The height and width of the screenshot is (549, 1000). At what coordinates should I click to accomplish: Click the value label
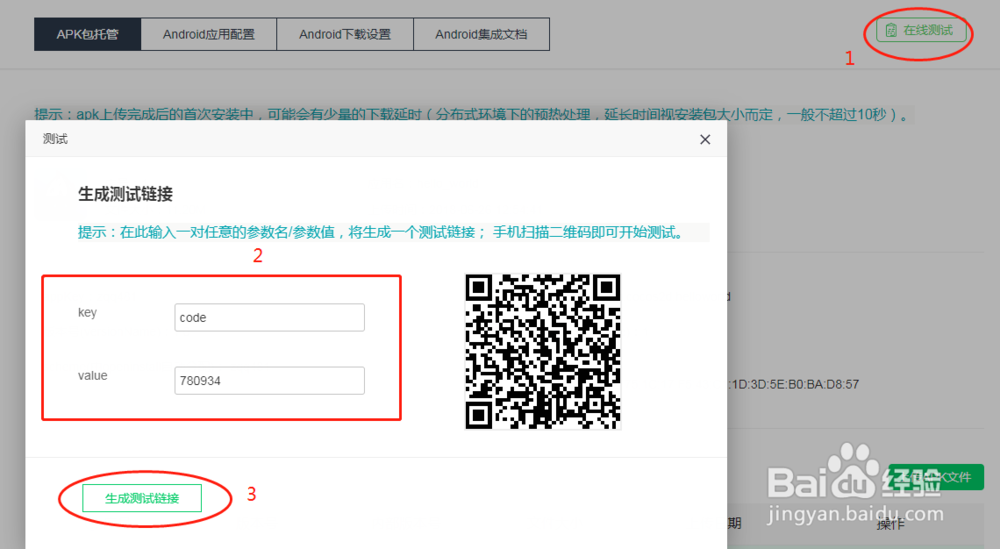[92, 376]
